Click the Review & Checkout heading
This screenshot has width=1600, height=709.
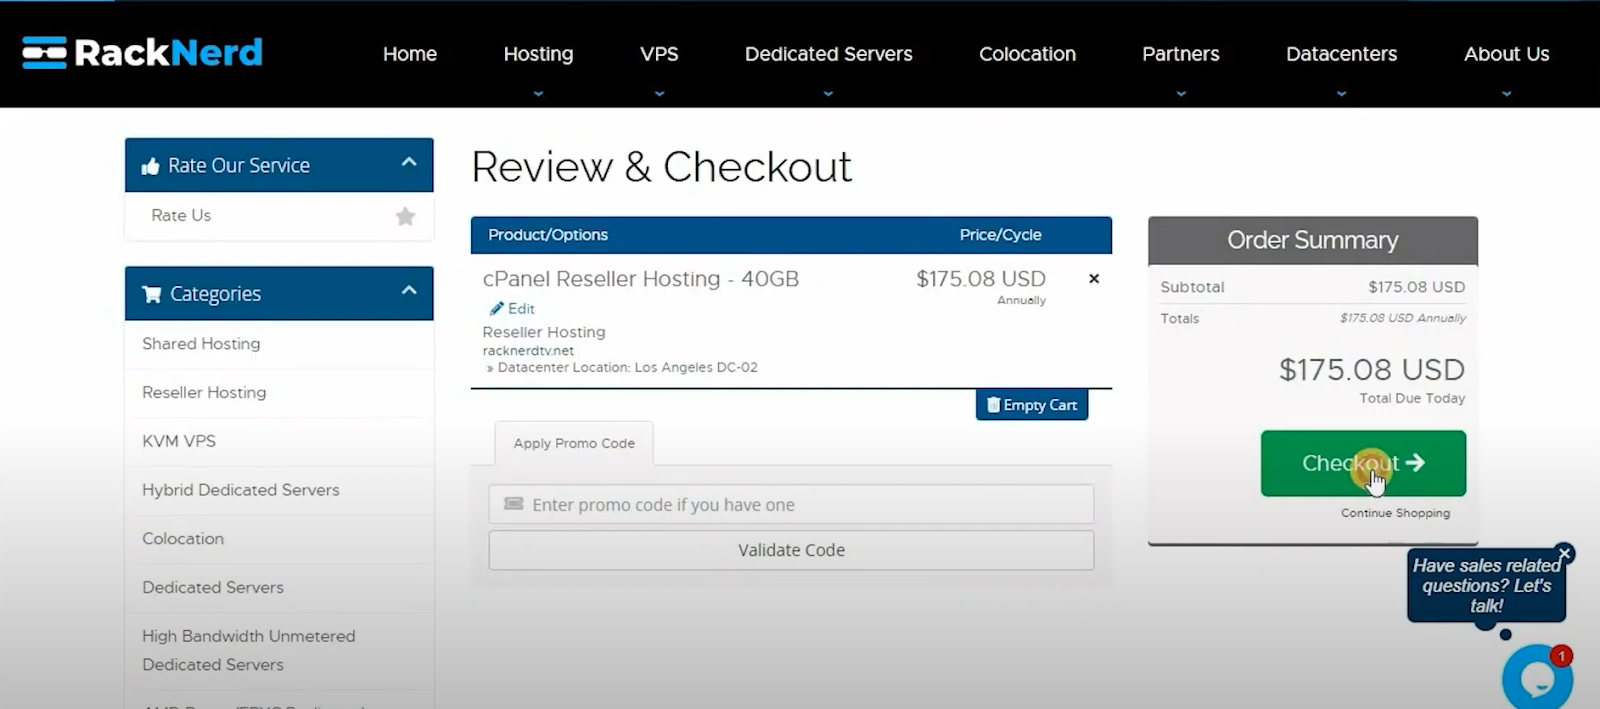pos(662,167)
